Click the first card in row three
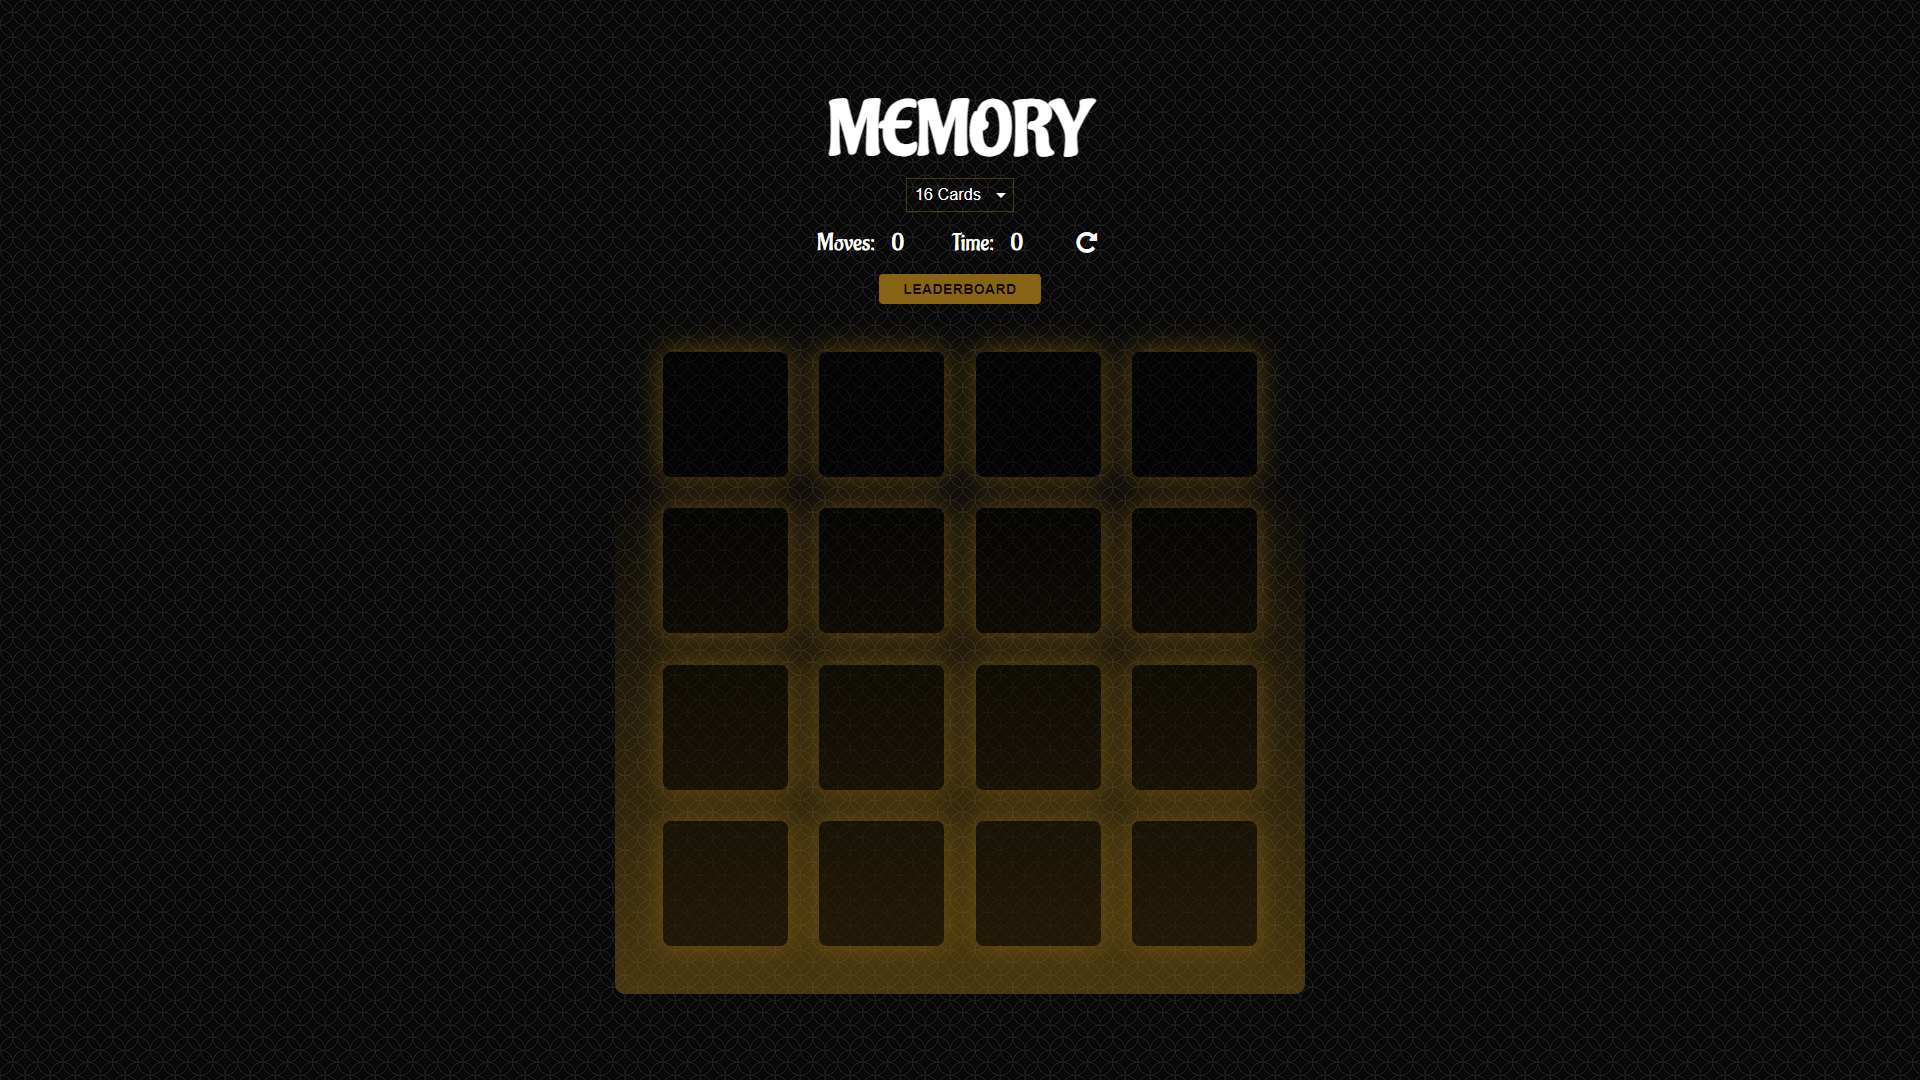 (725, 727)
